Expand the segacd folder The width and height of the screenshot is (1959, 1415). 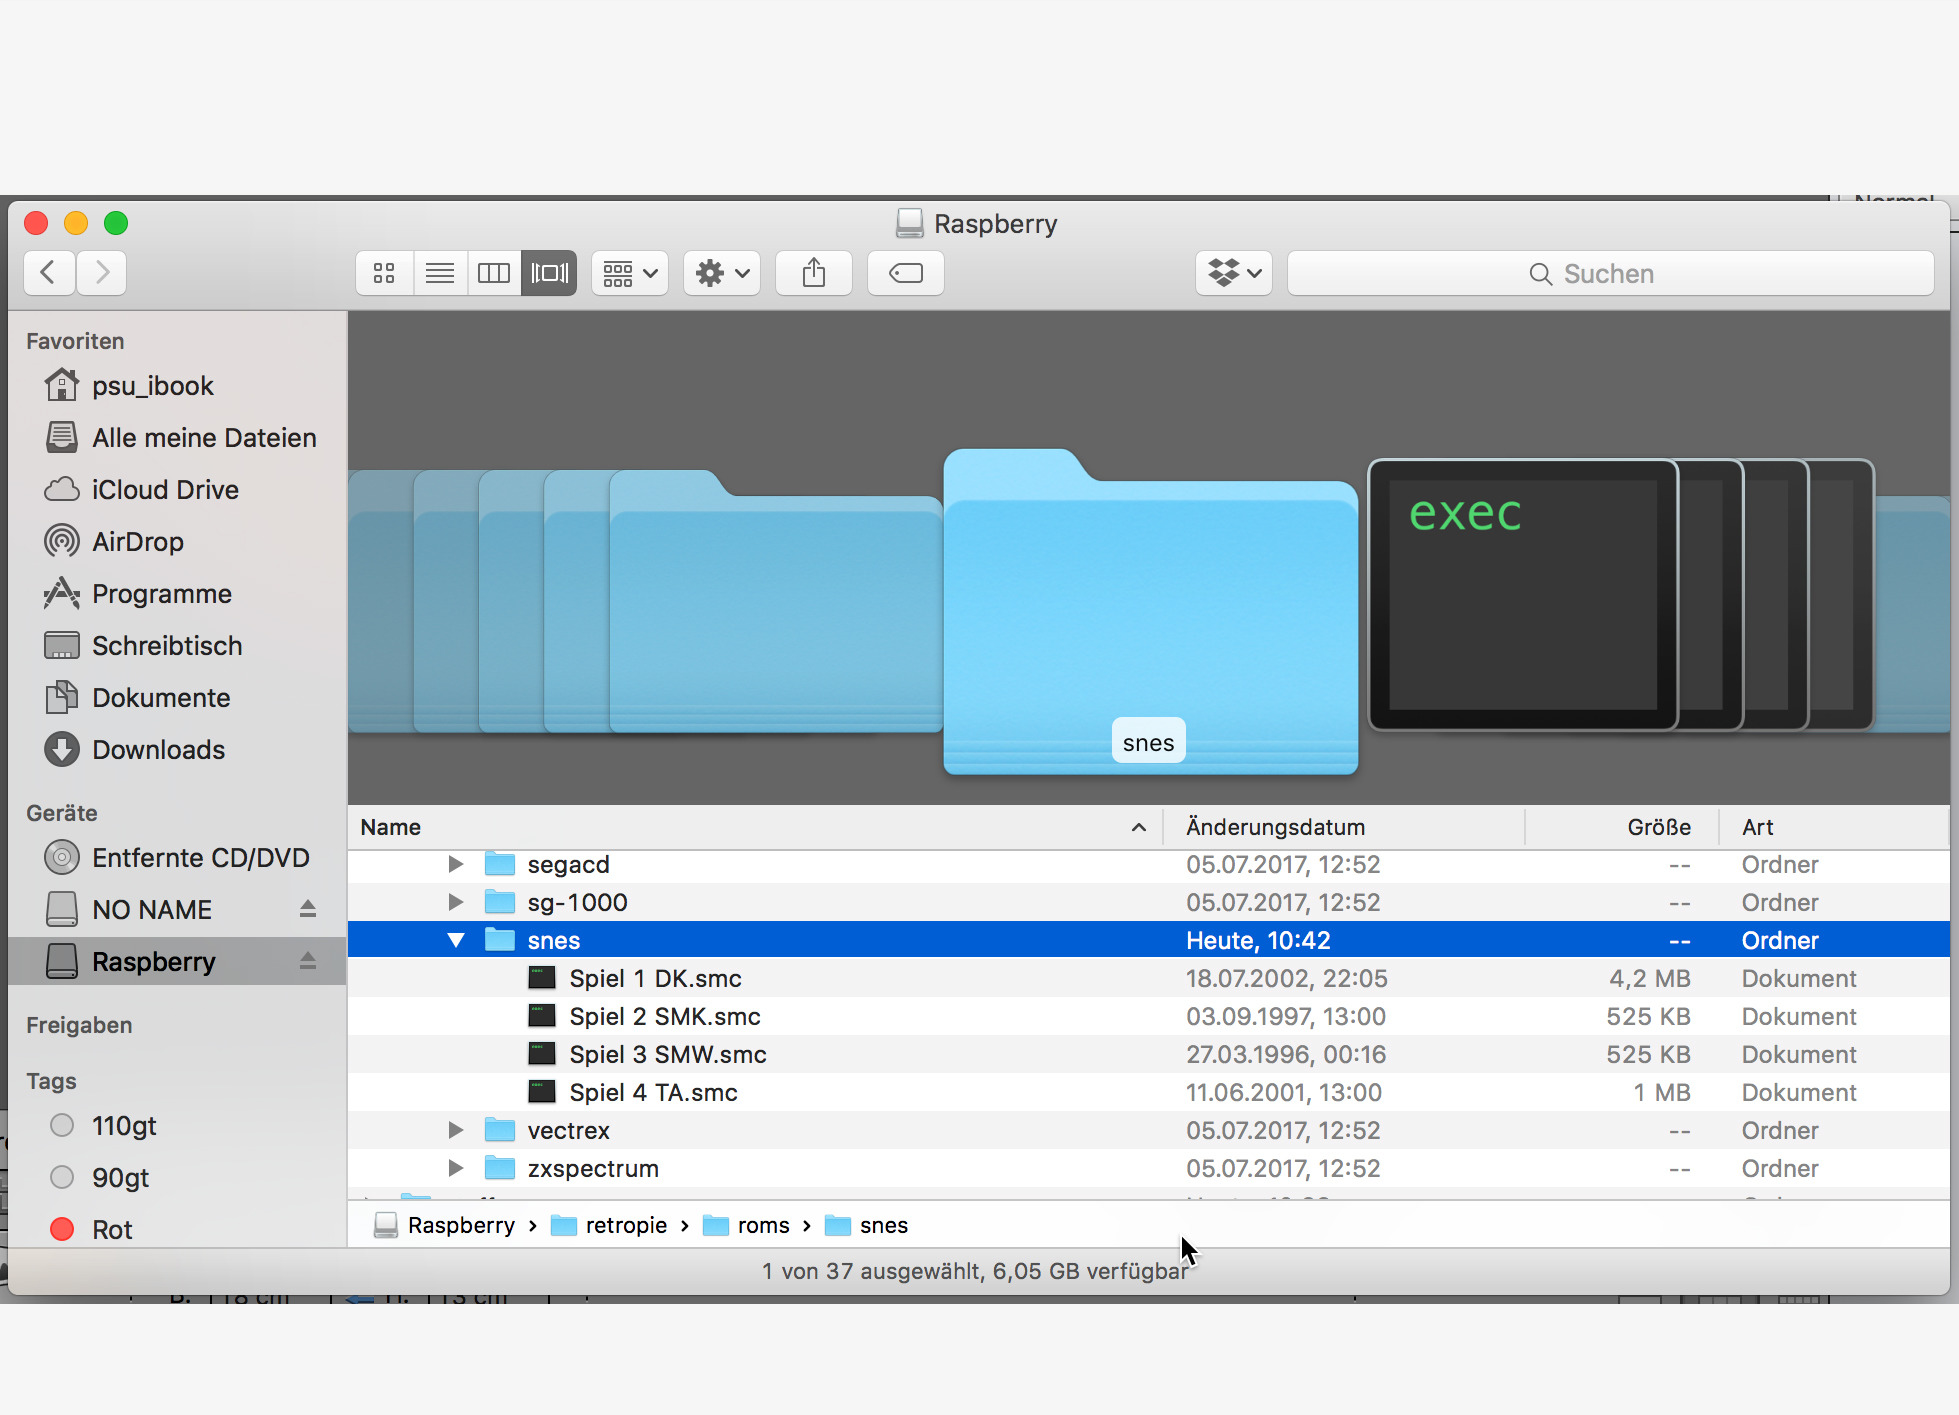point(456,864)
